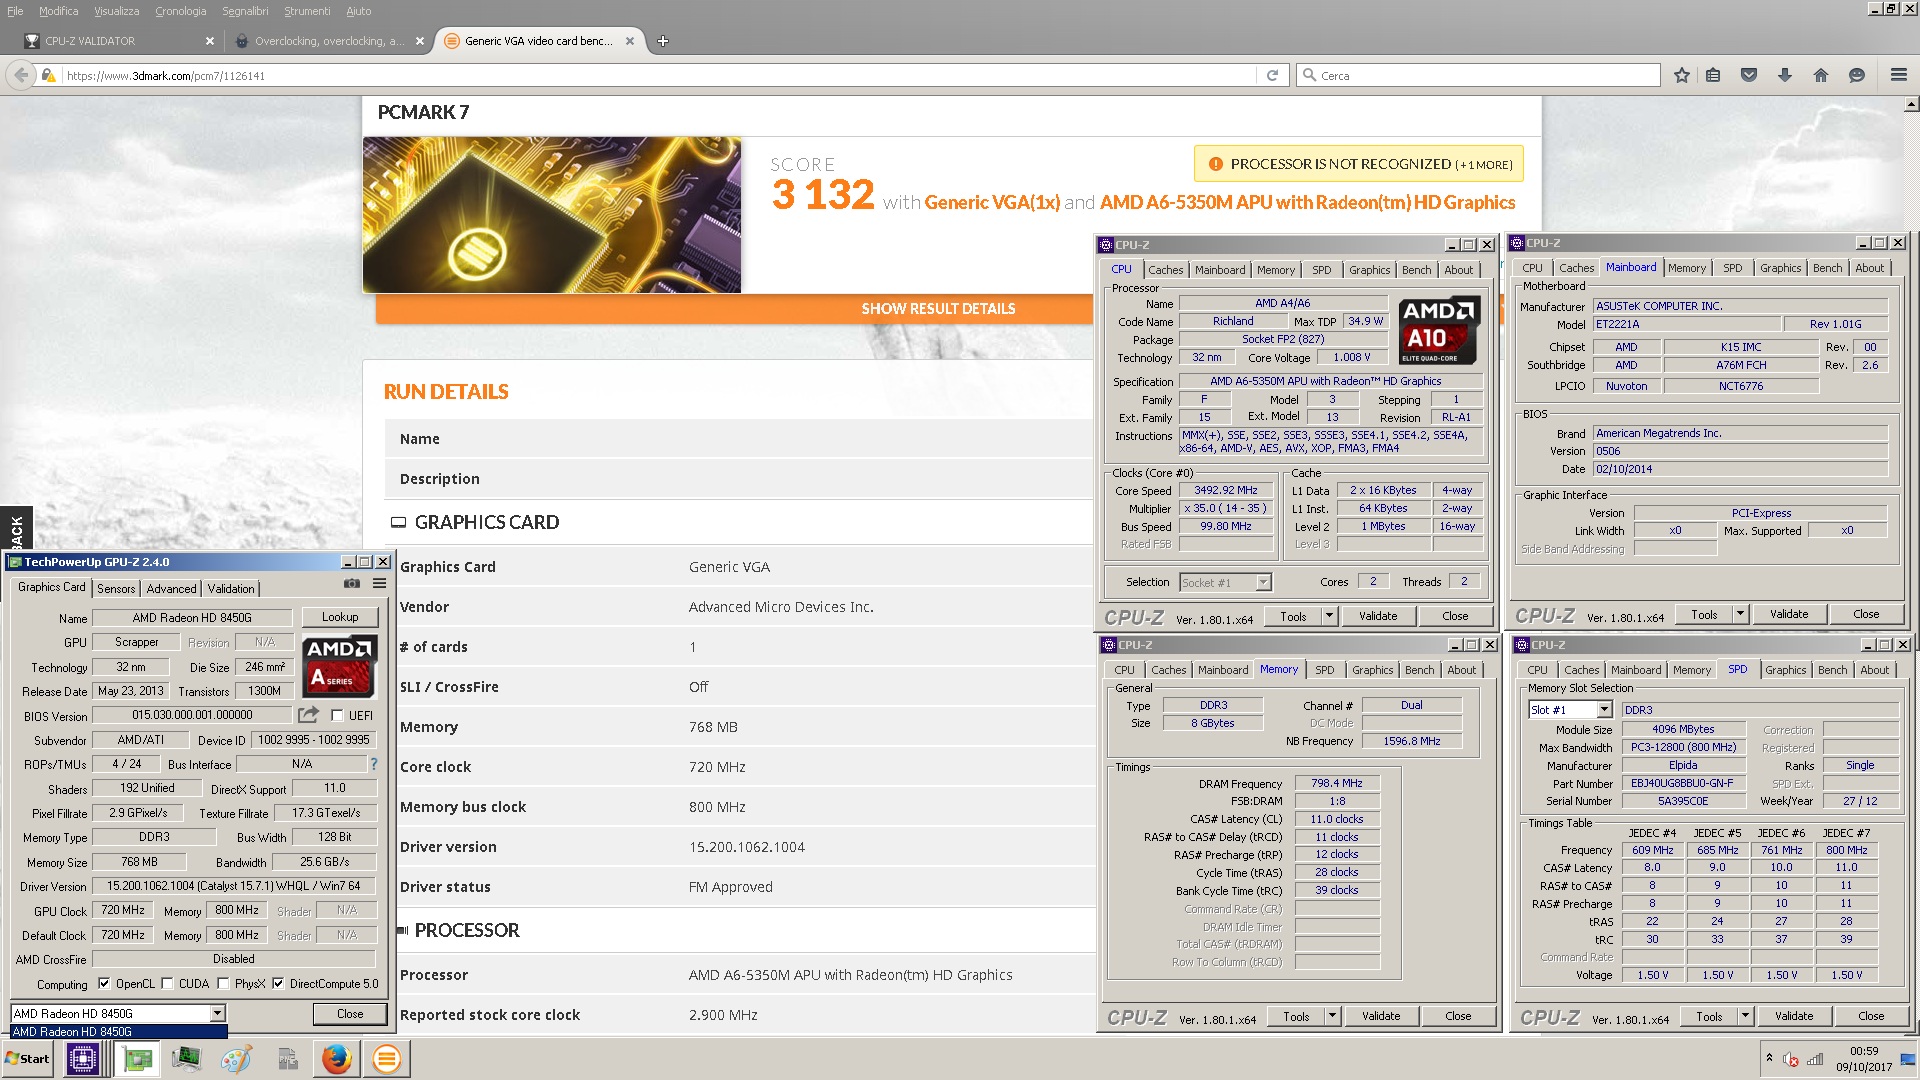Toggle the UEFI checkbox in GPU-Z

[x=337, y=716]
